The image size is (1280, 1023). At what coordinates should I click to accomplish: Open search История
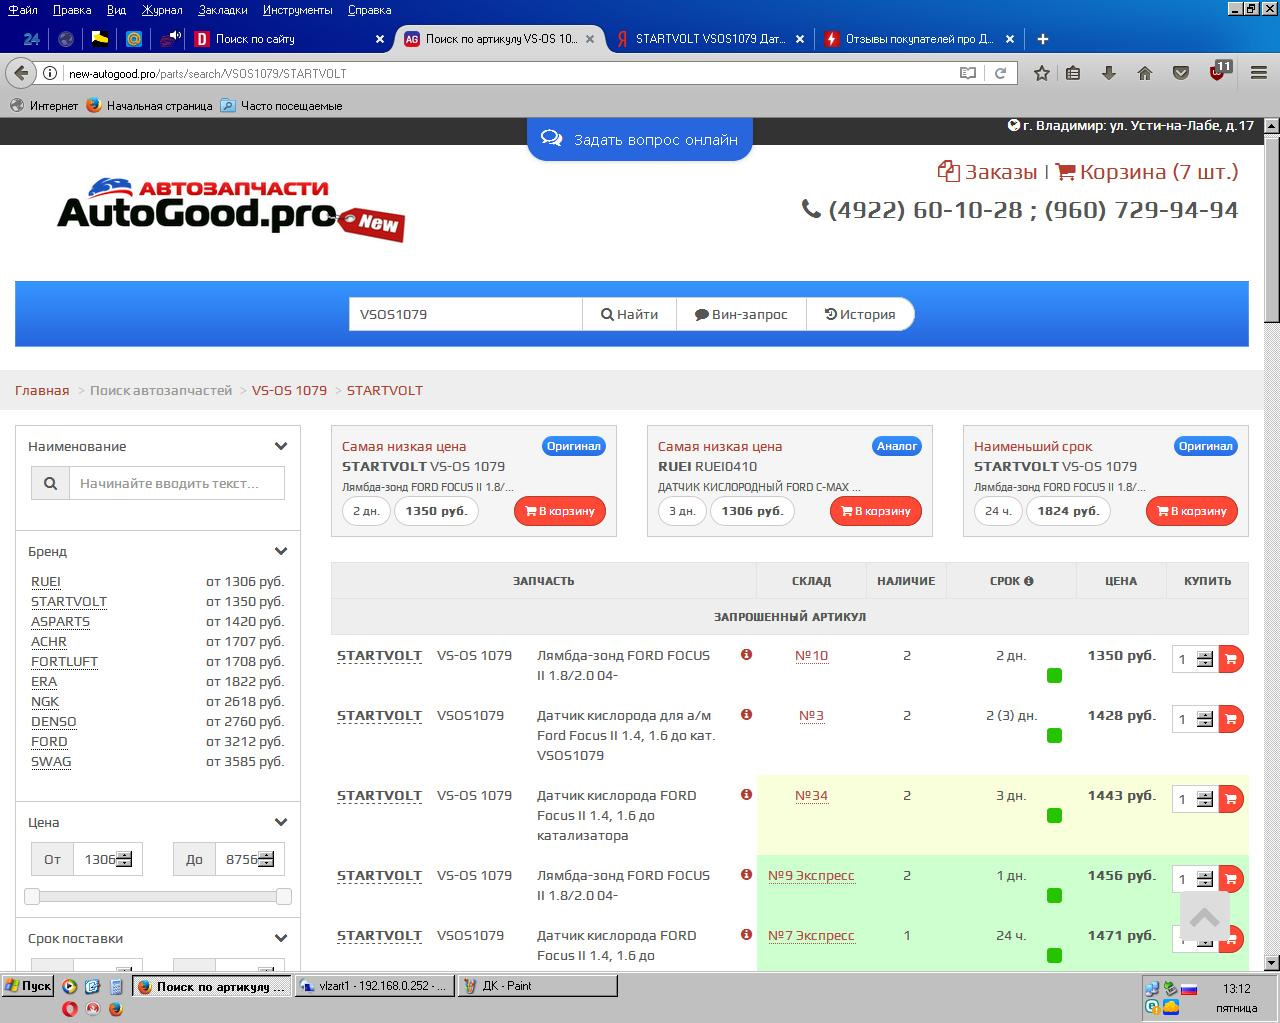pyautogui.click(x=860, y=314)
